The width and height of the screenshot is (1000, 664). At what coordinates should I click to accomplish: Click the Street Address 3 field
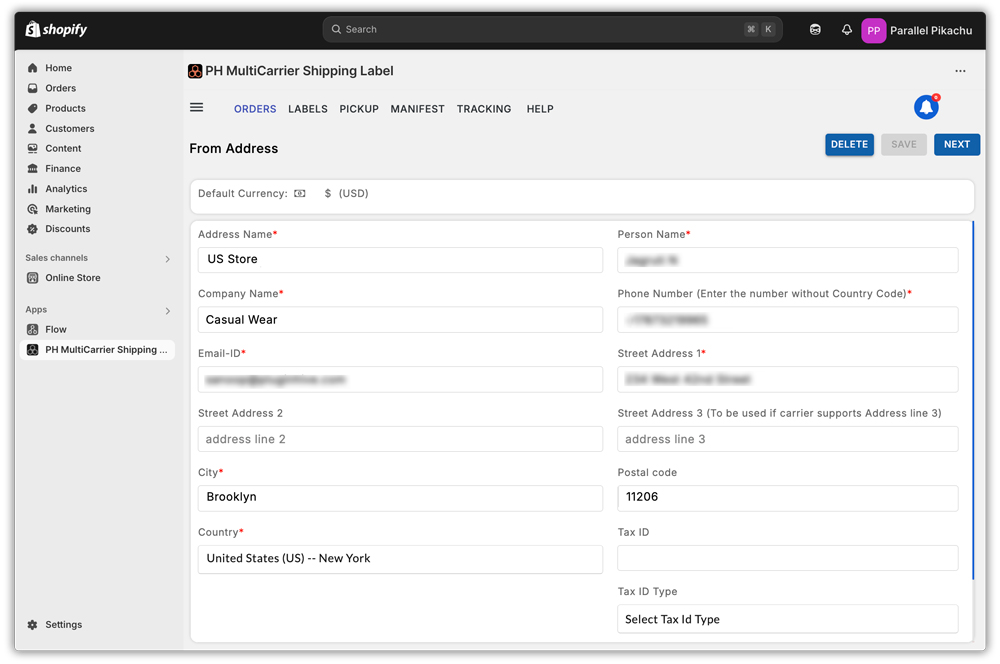pyautogui.click(x=787, y=439)
